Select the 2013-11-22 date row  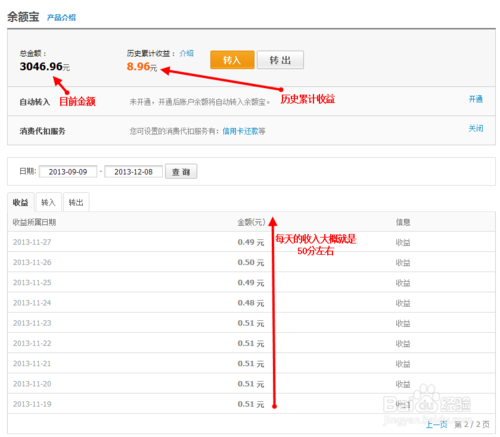click(x=251, y=343)
